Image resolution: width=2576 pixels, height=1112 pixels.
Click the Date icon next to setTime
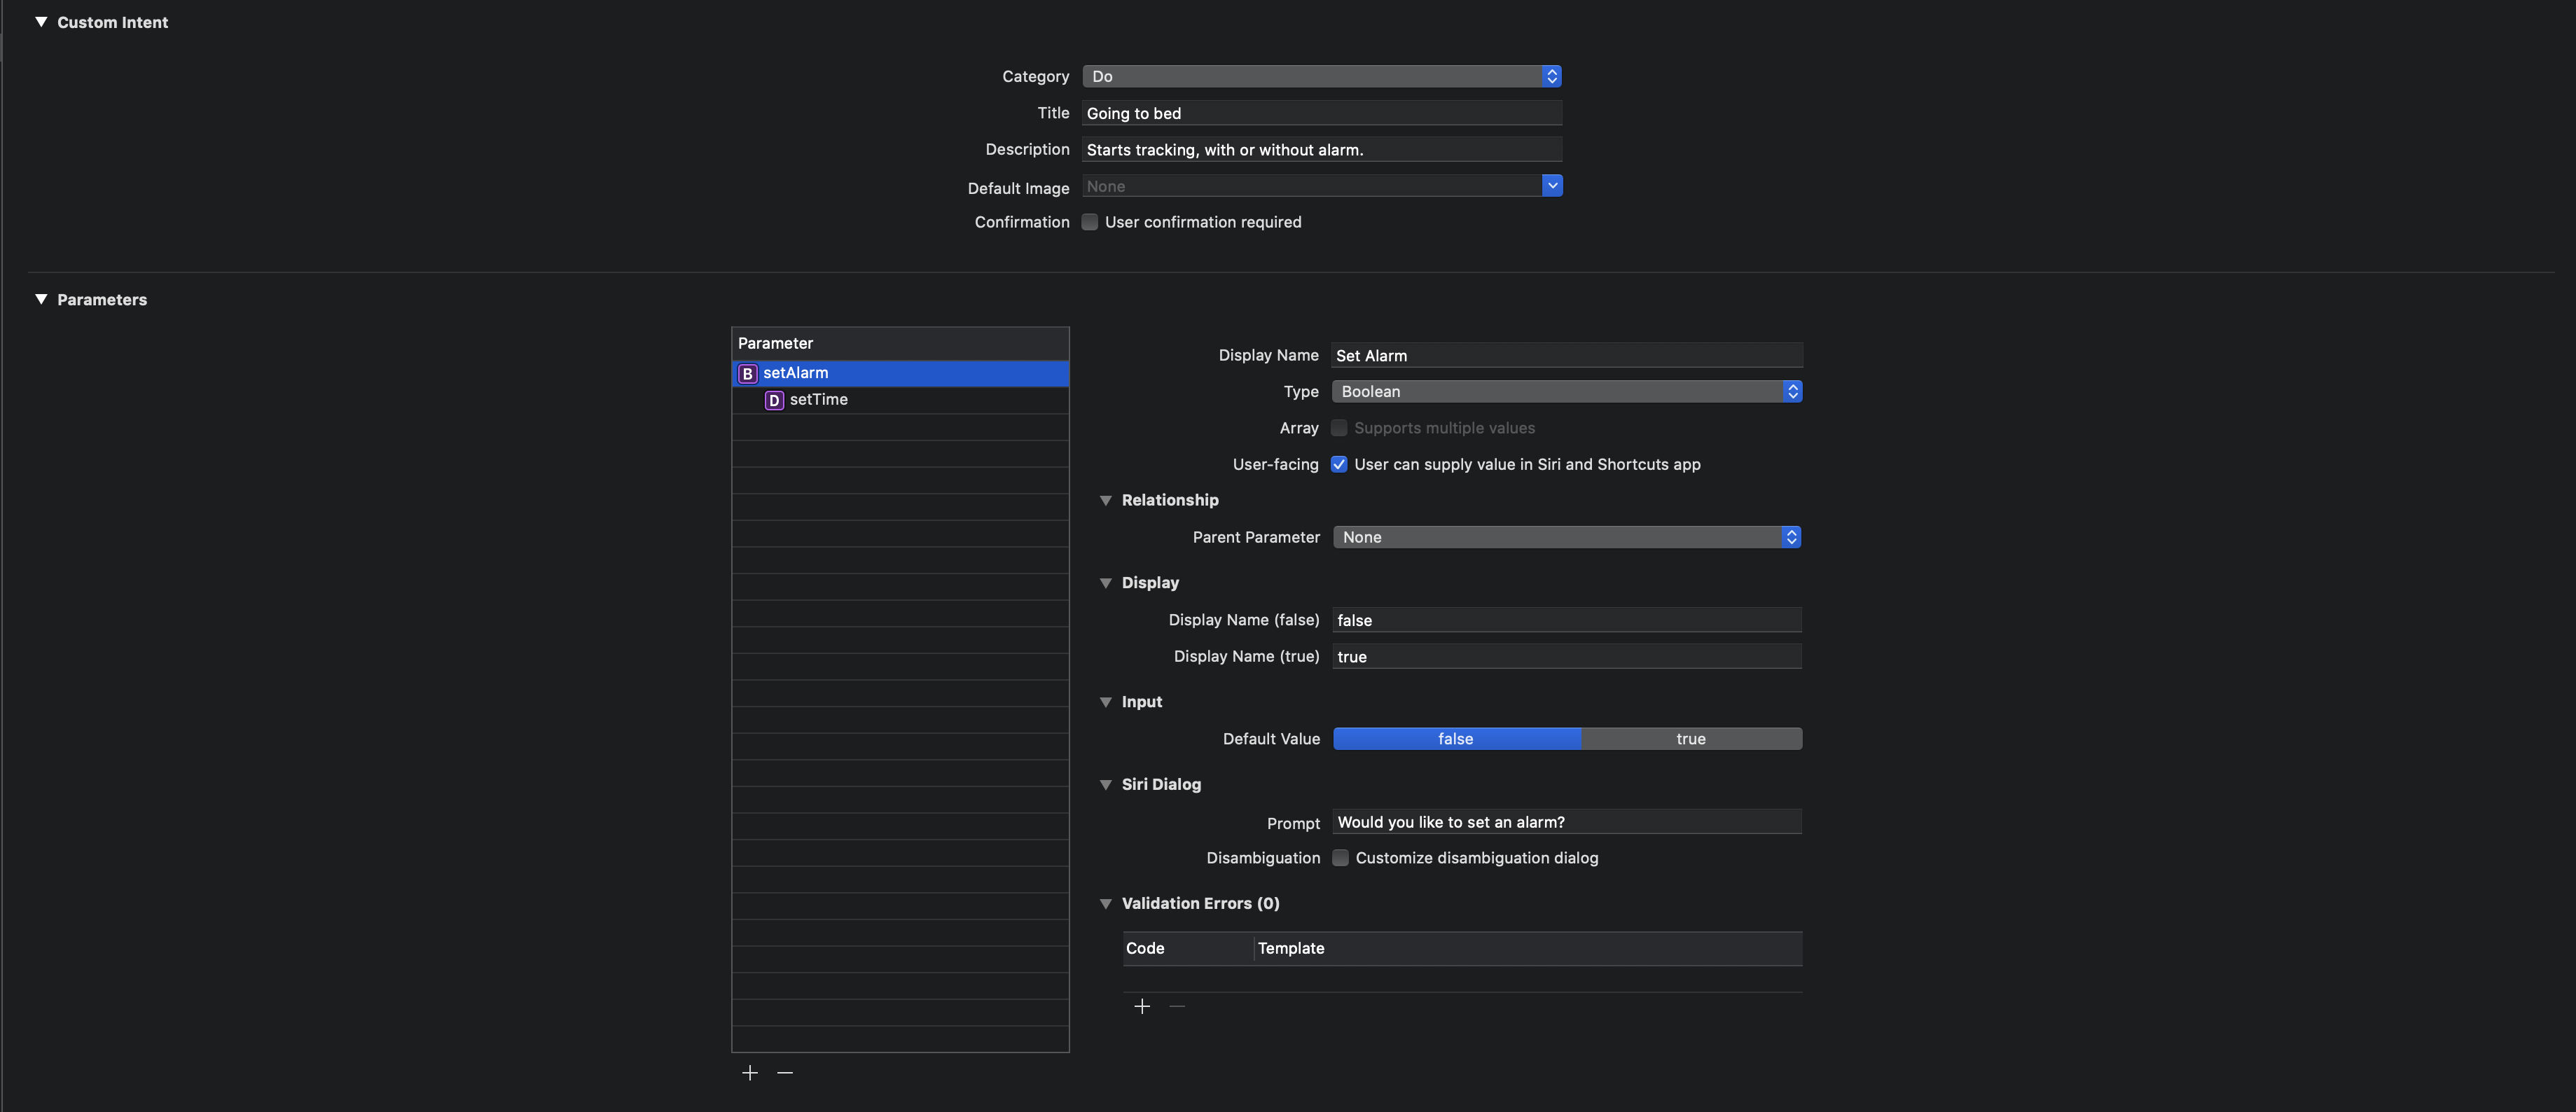coord(774,400)
